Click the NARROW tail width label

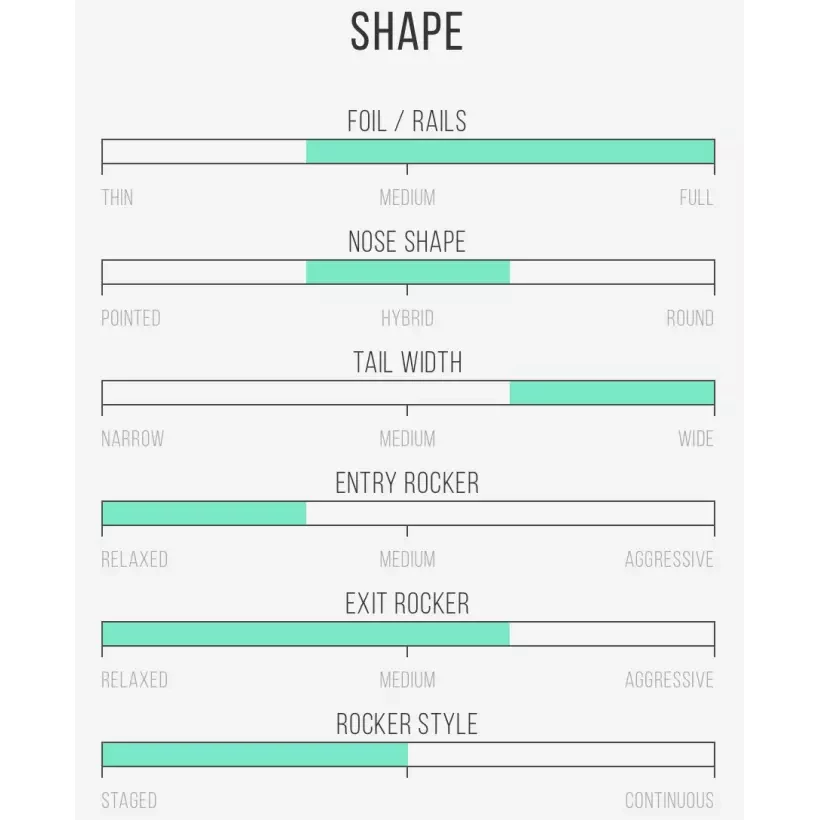133,439
